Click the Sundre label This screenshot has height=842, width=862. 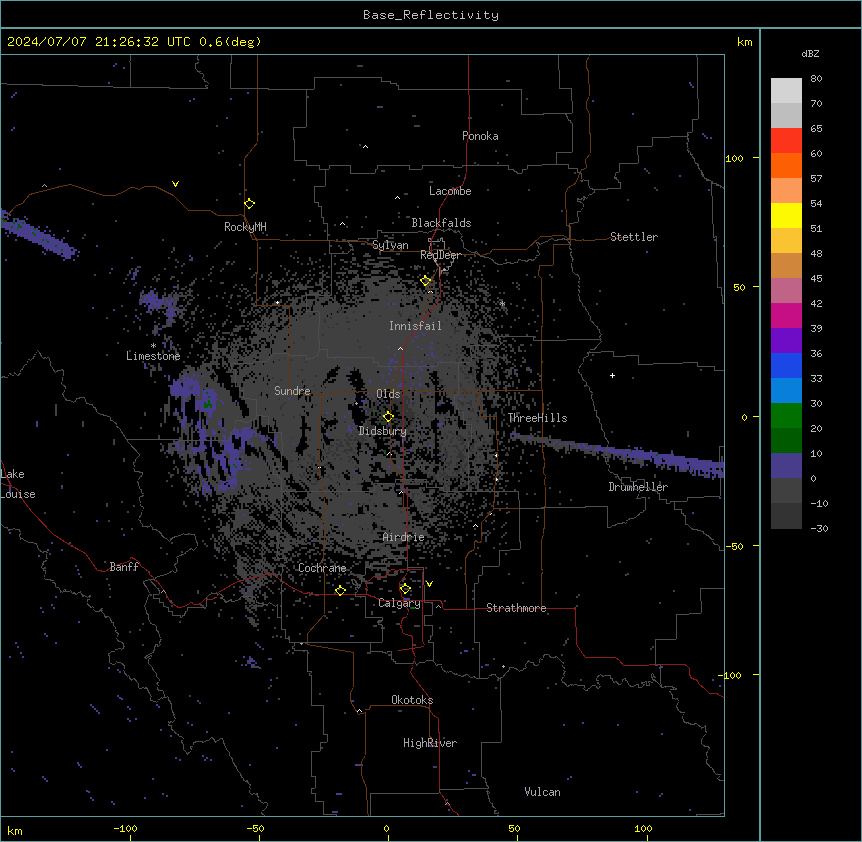292,391
